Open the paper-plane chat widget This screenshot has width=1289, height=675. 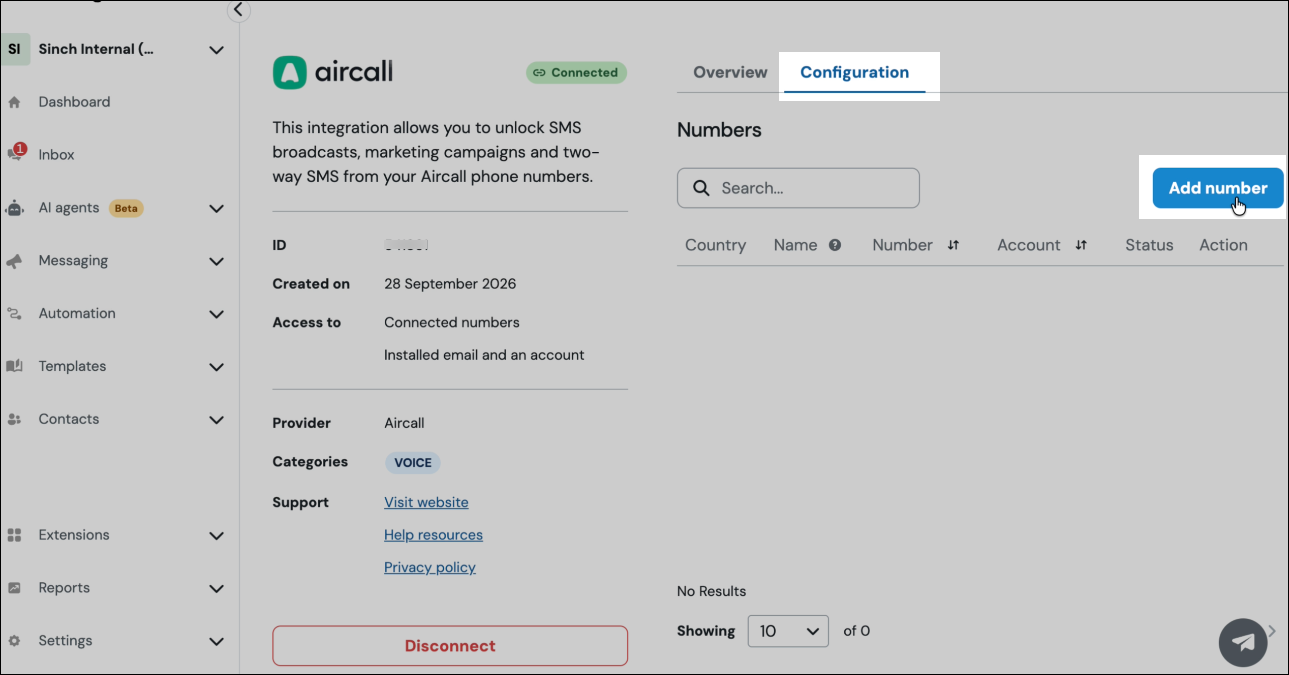pyautogui.click(x=1243, y=642)
